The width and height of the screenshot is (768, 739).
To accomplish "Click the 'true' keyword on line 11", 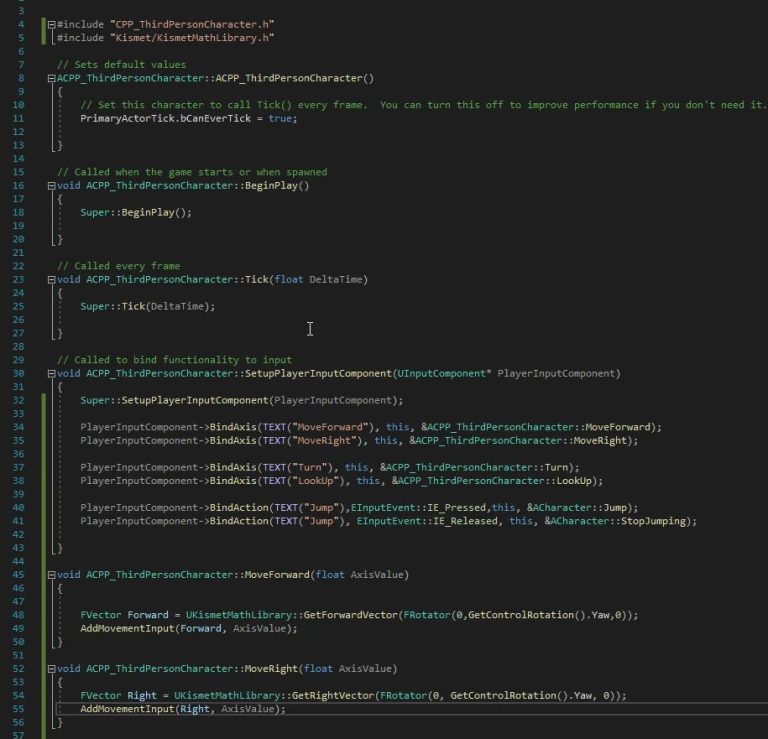I will pyautogui.click(x=280, y=119).
